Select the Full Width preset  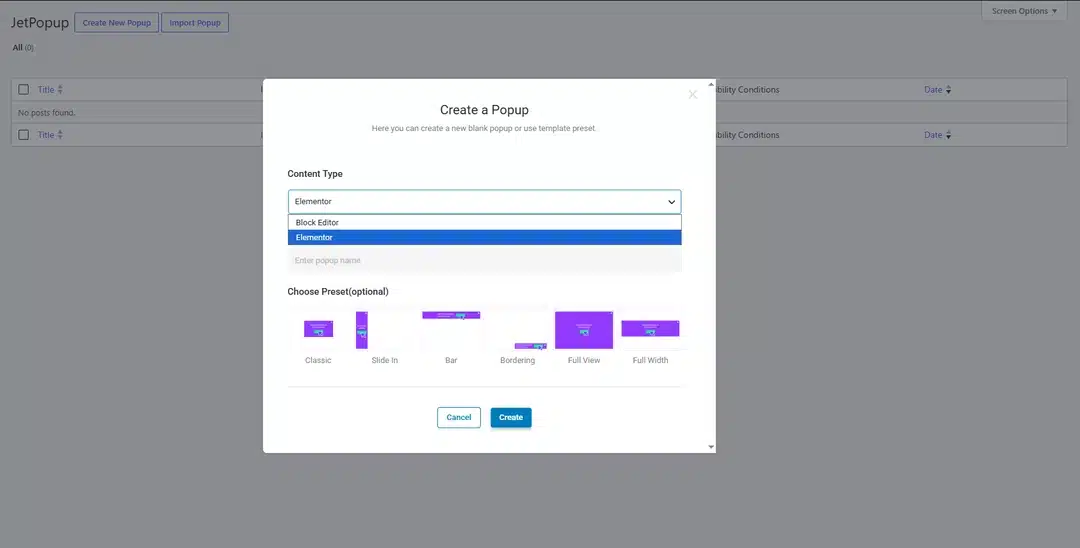click(650, 330)
